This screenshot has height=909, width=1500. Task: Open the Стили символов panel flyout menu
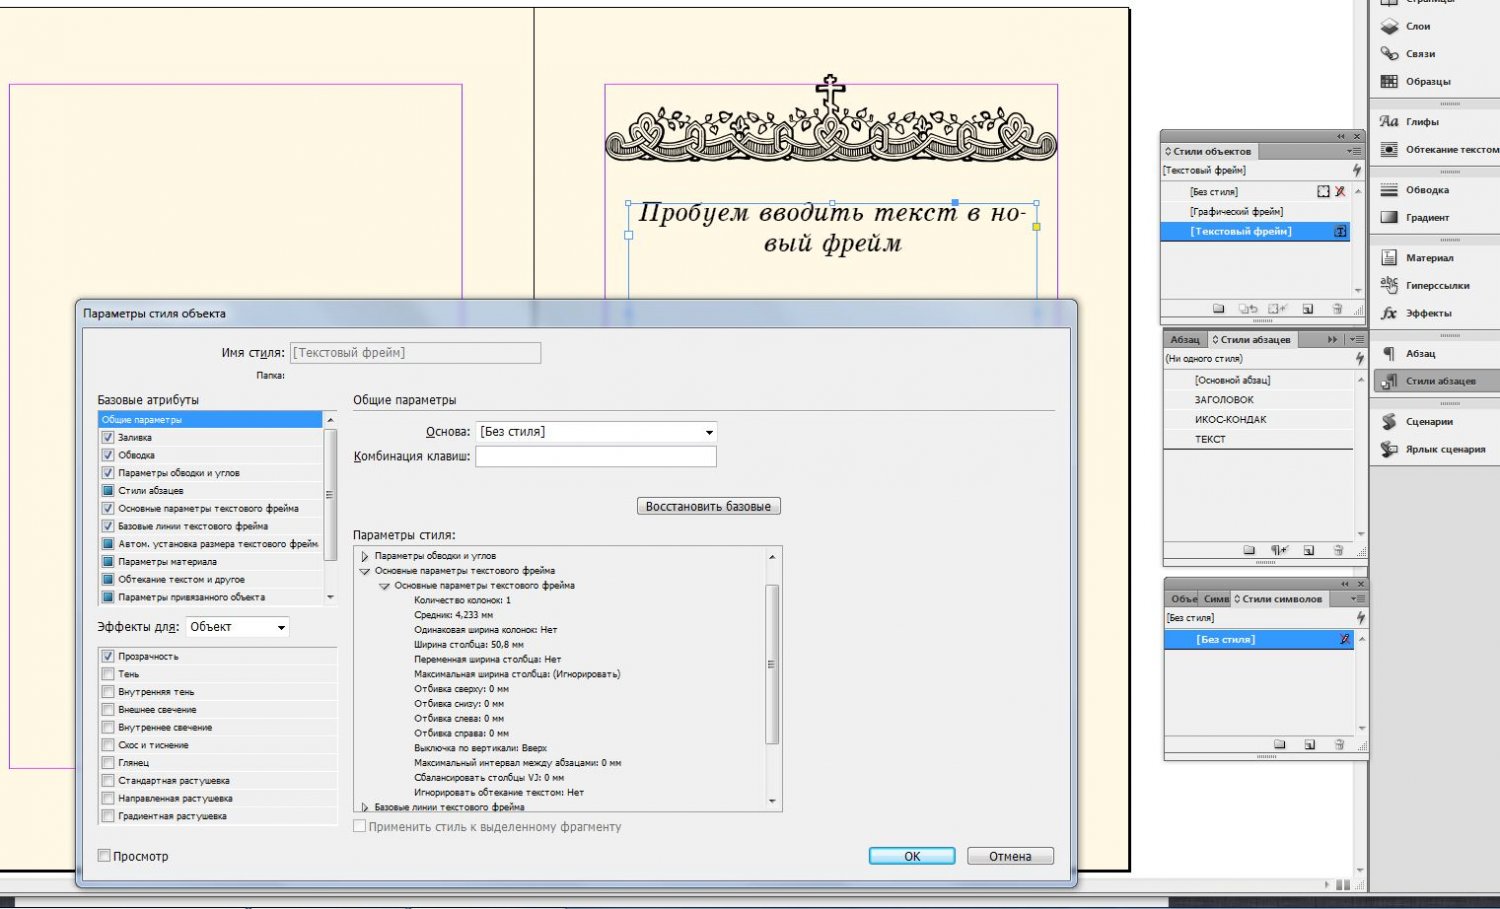1358,599
